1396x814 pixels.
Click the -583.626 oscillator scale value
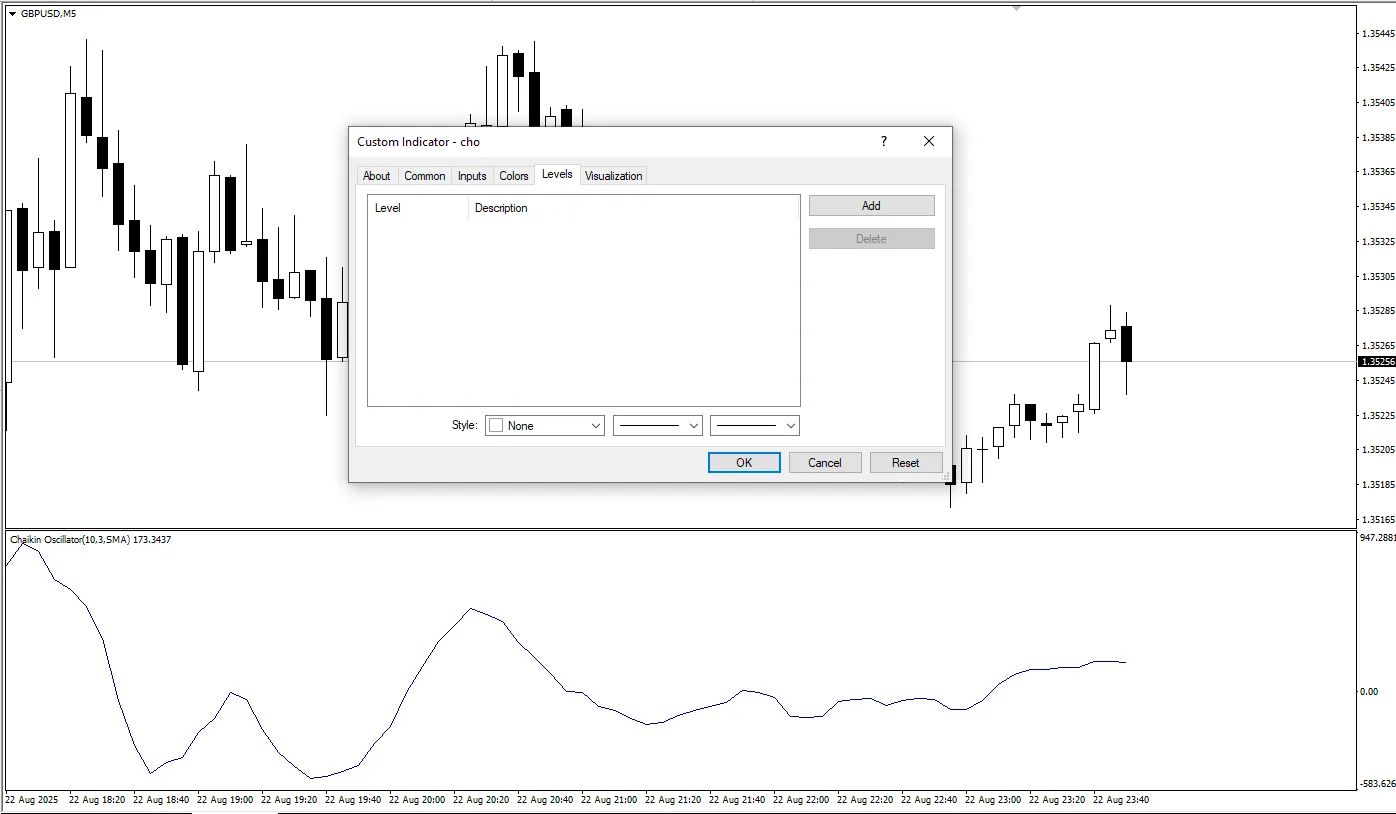click(1378, 784)
